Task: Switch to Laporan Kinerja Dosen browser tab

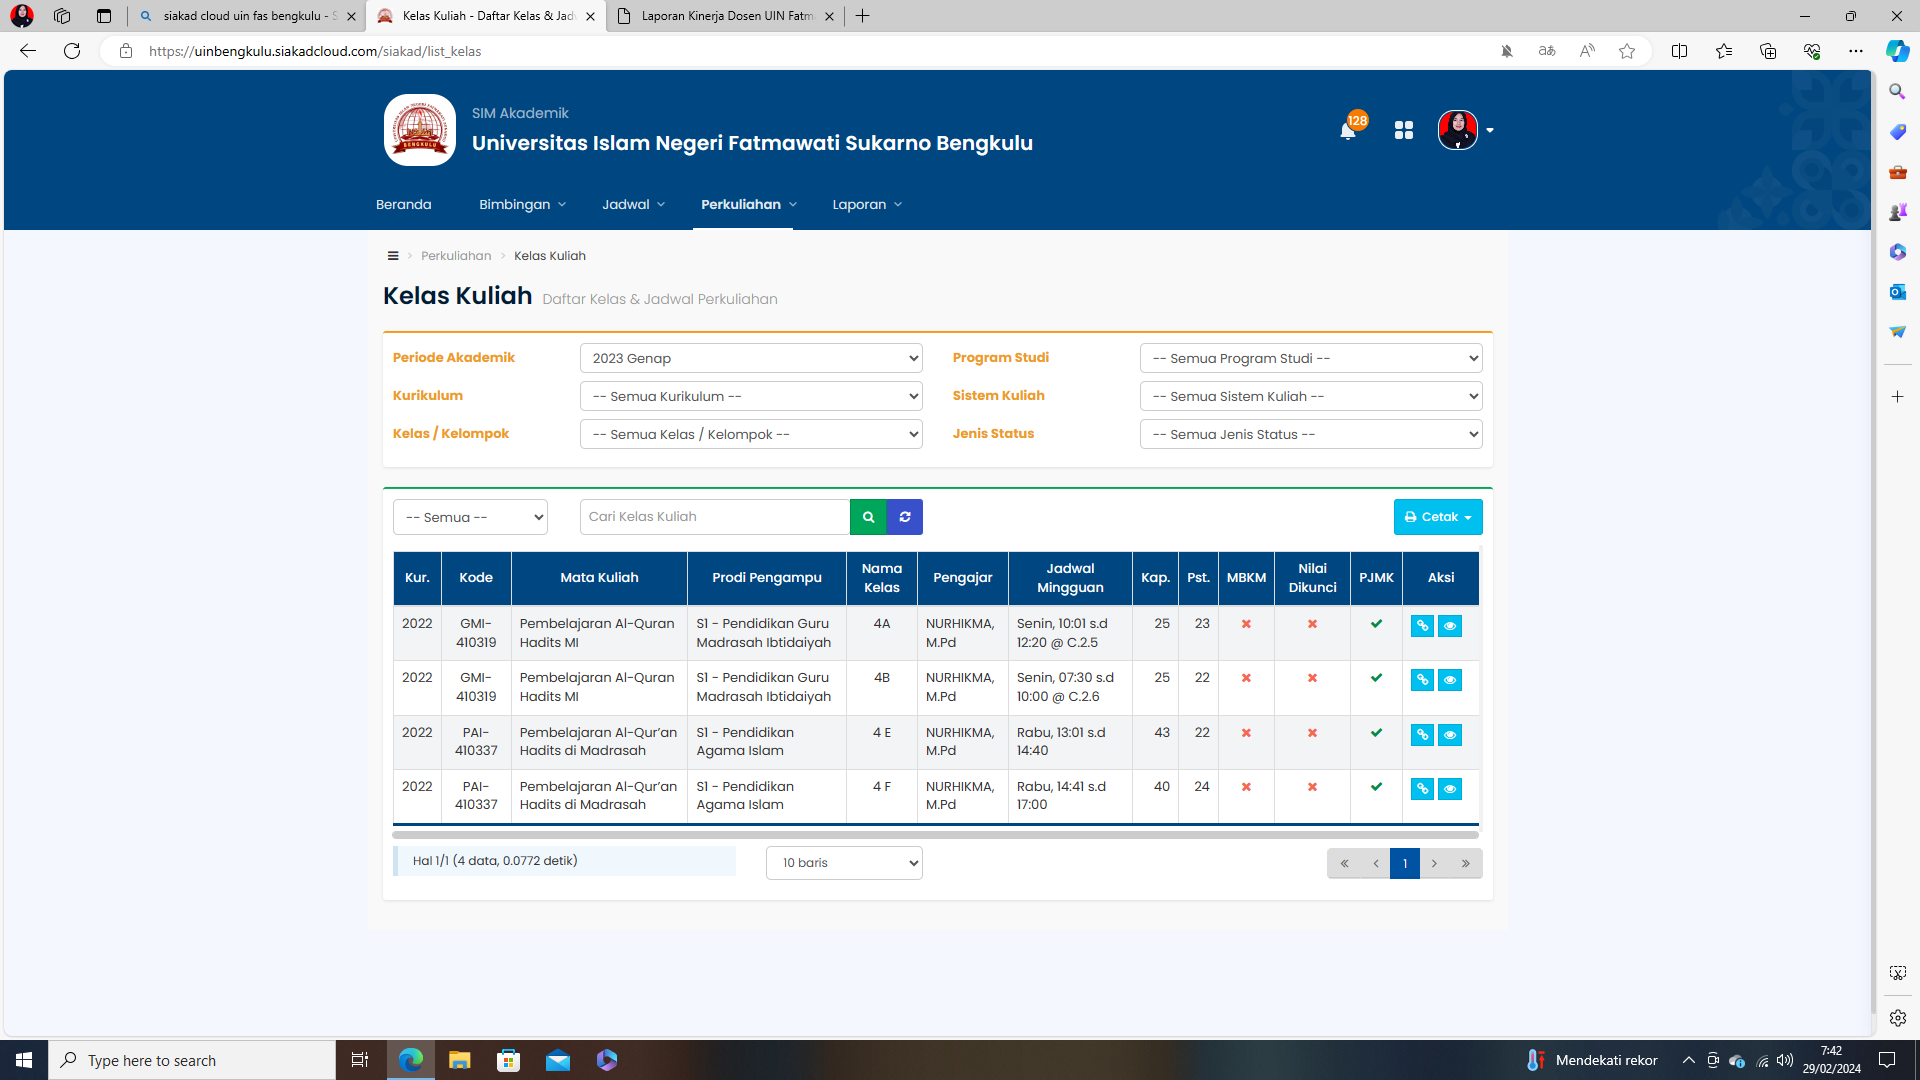Action: click(726, 16)
